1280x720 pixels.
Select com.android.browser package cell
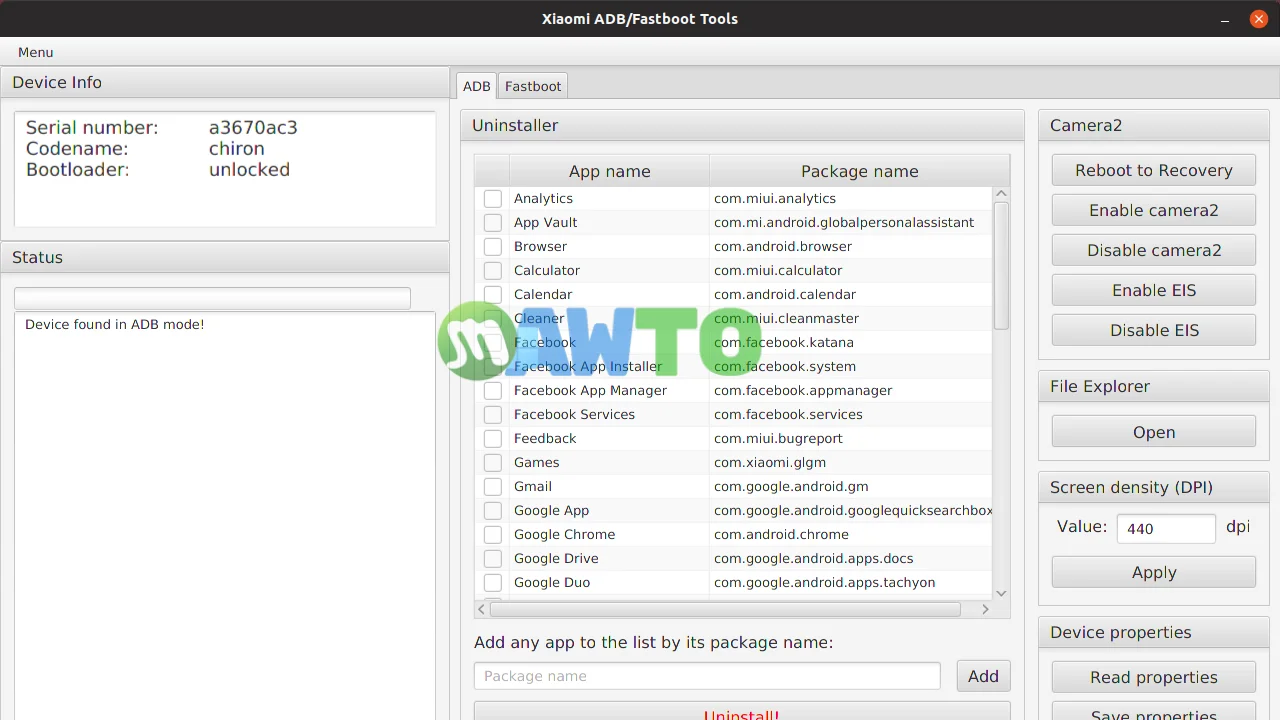[851, 246]
